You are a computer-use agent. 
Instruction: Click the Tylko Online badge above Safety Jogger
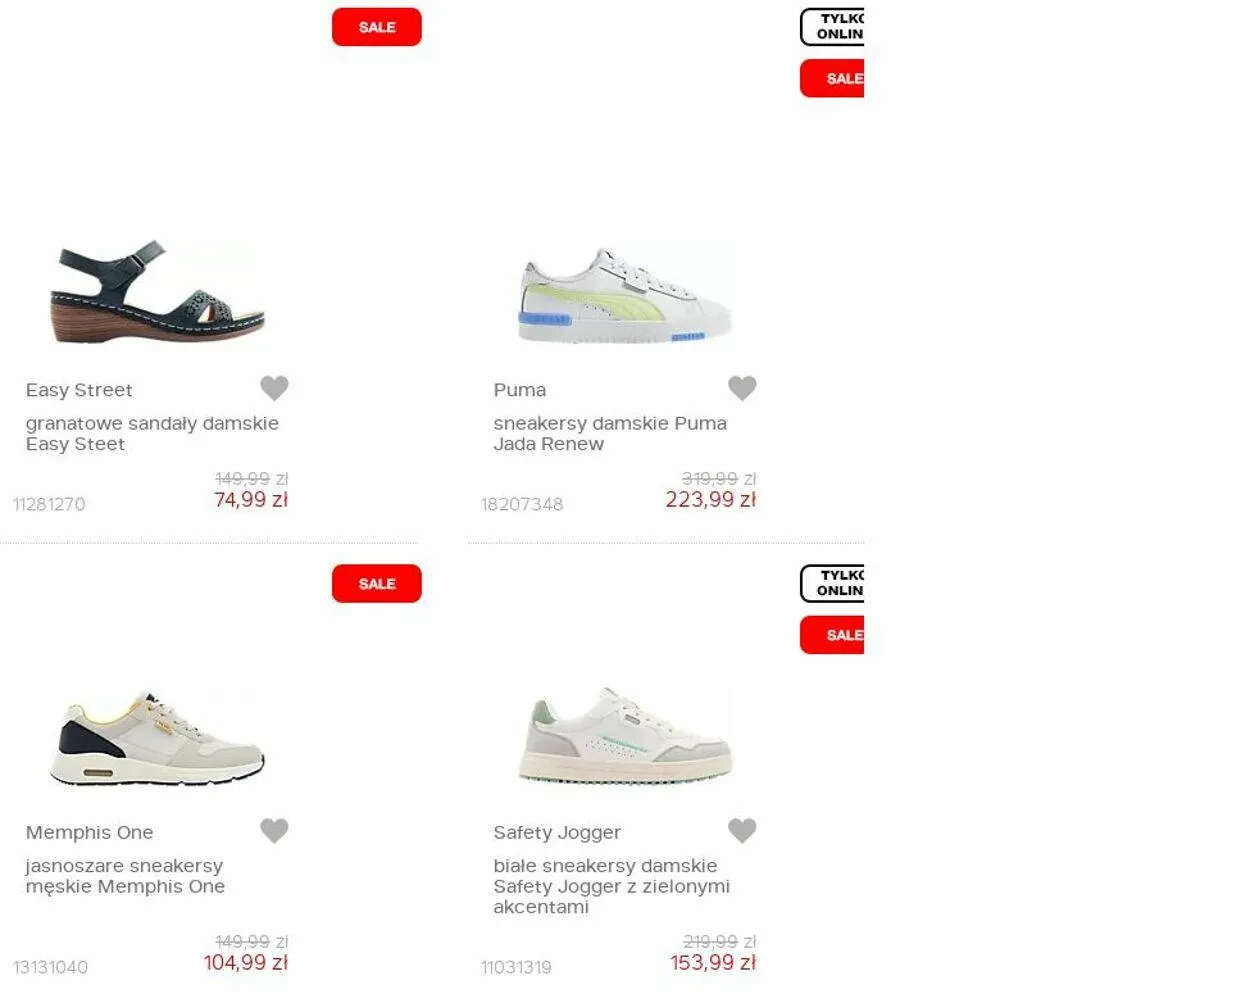click(x=832, y=583)
